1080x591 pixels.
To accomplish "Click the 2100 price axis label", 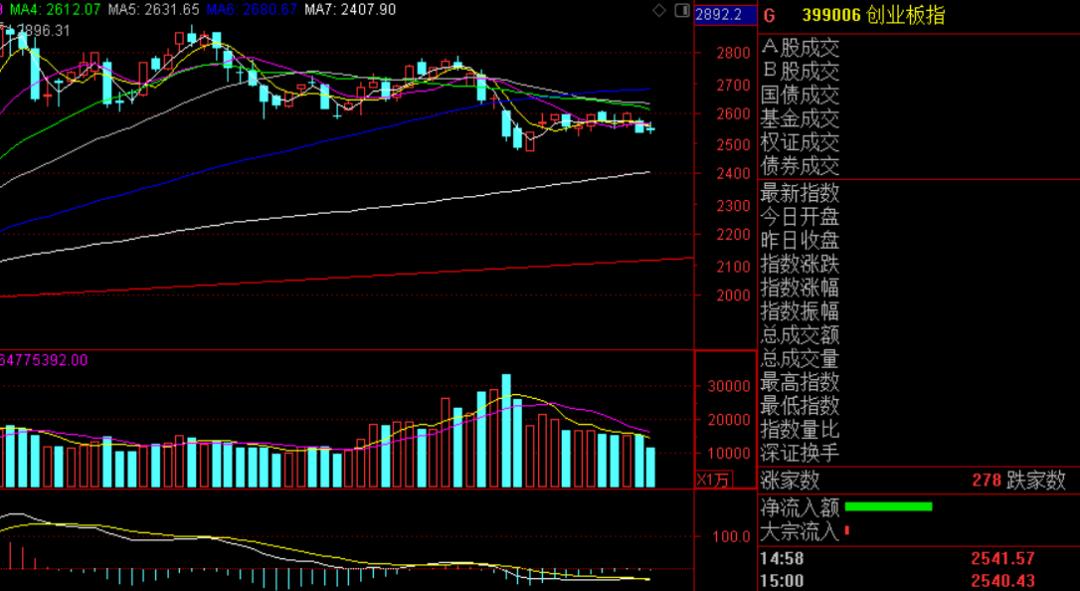I will click(732, 266).
